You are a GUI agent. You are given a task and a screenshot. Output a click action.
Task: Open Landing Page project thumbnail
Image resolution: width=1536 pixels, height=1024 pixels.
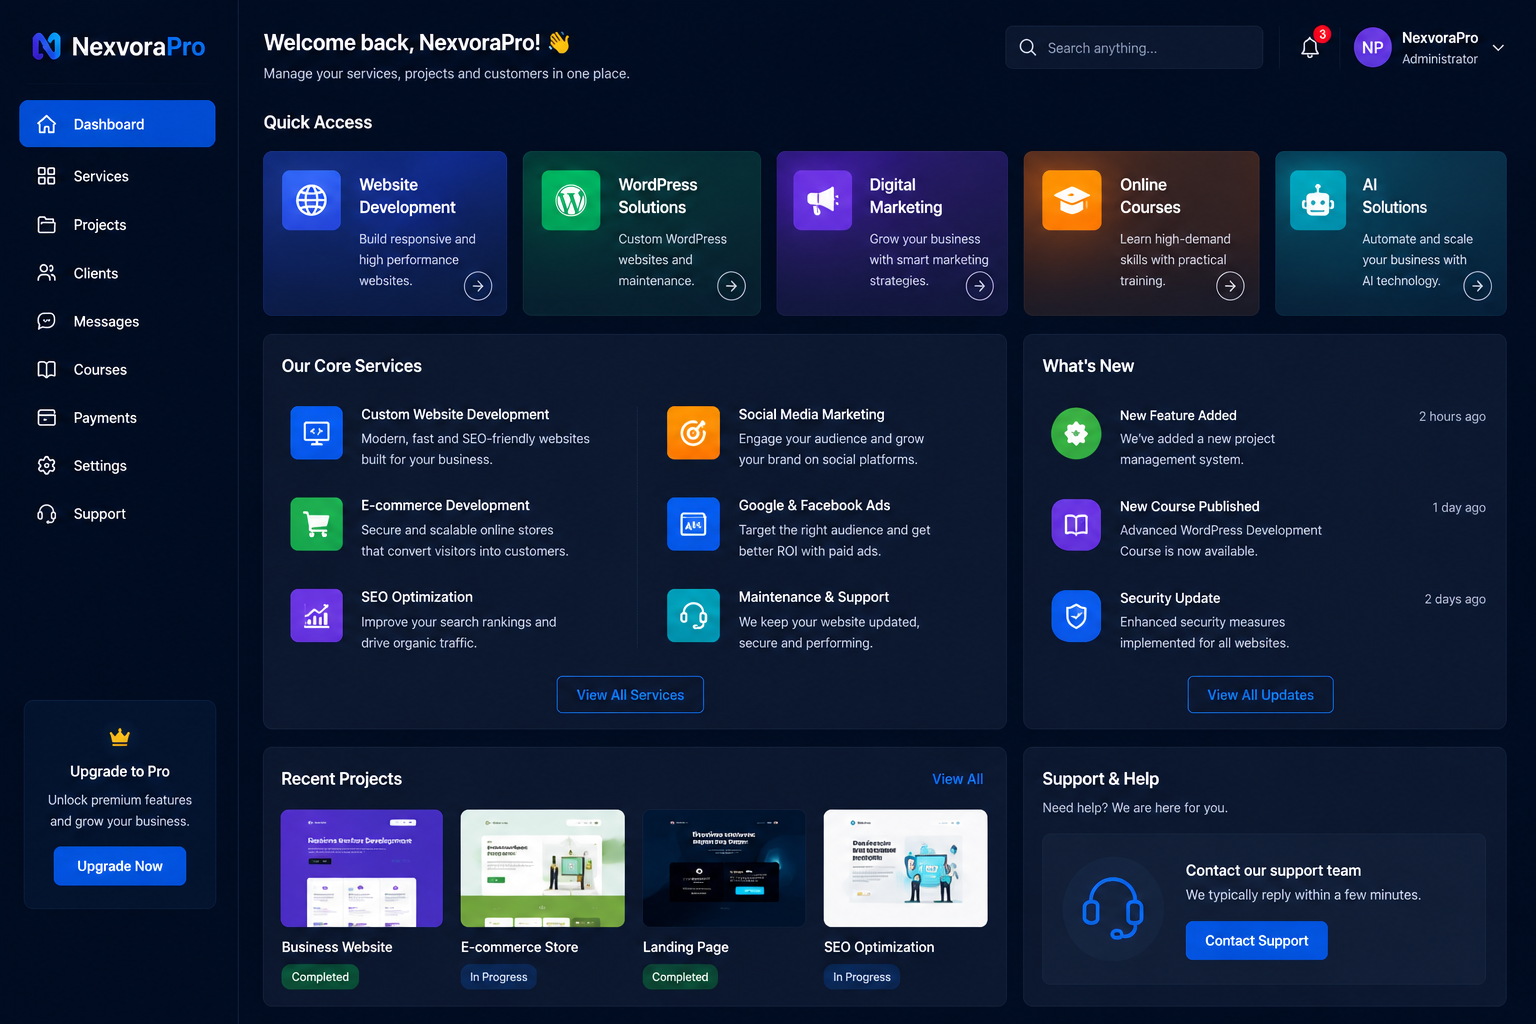click(724, 868)
